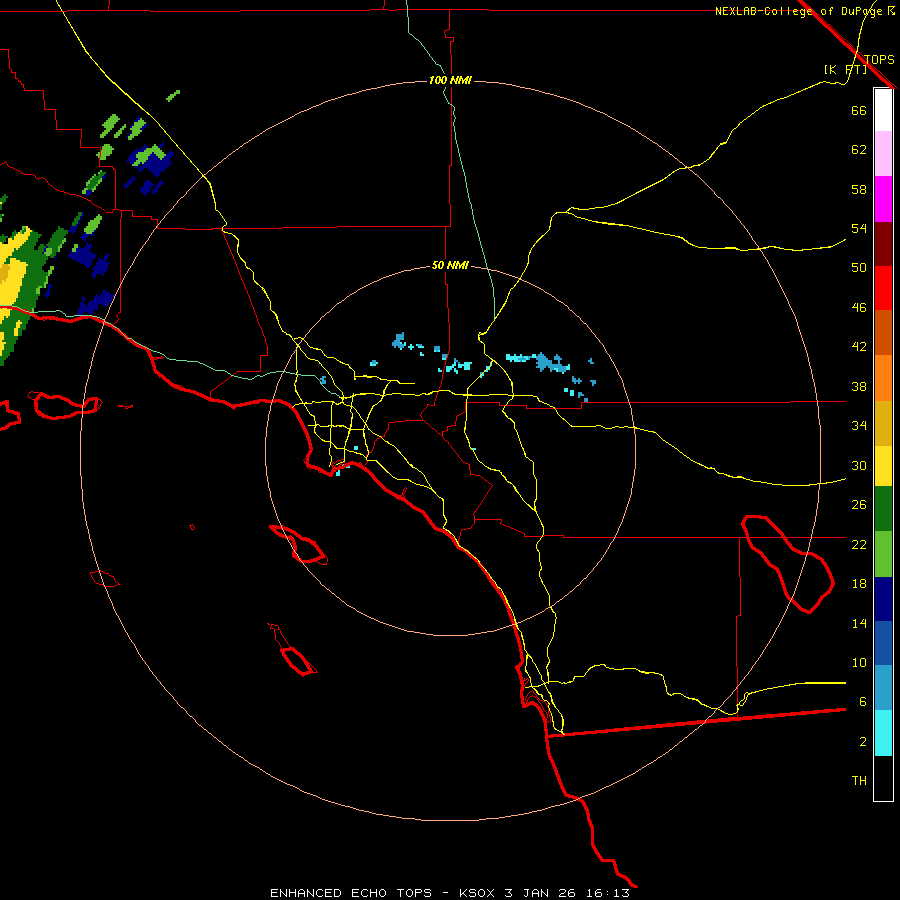This screenshot has height=900, width=900.
Task: Pick the dark orange legend swatch
Action: tap(883, 332)
